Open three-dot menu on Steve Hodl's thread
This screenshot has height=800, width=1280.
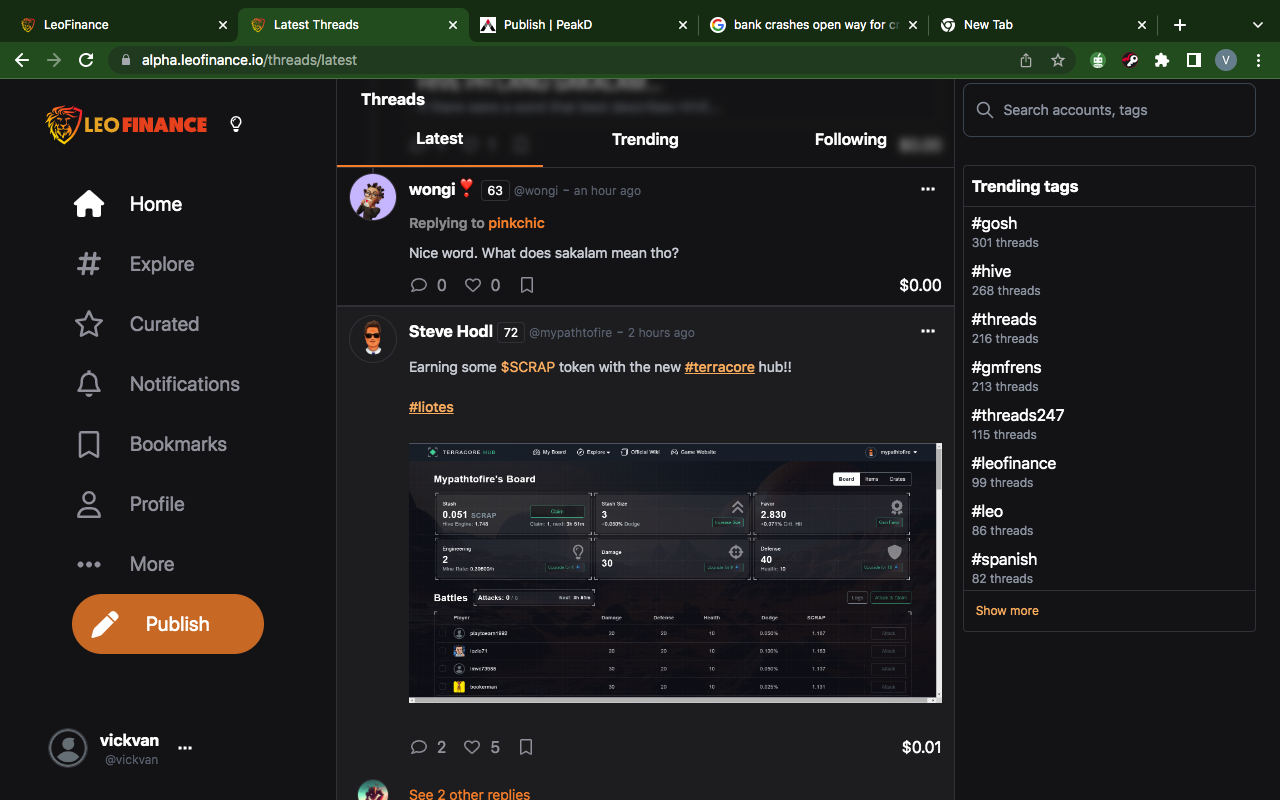928,331
